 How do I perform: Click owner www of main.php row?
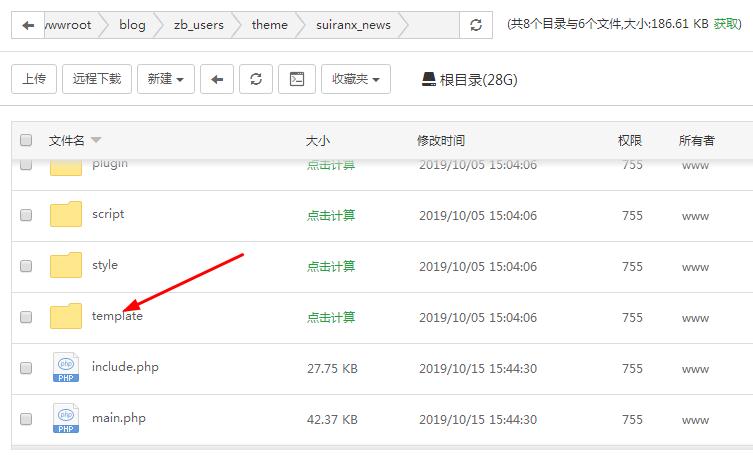(x=695, y=420)
